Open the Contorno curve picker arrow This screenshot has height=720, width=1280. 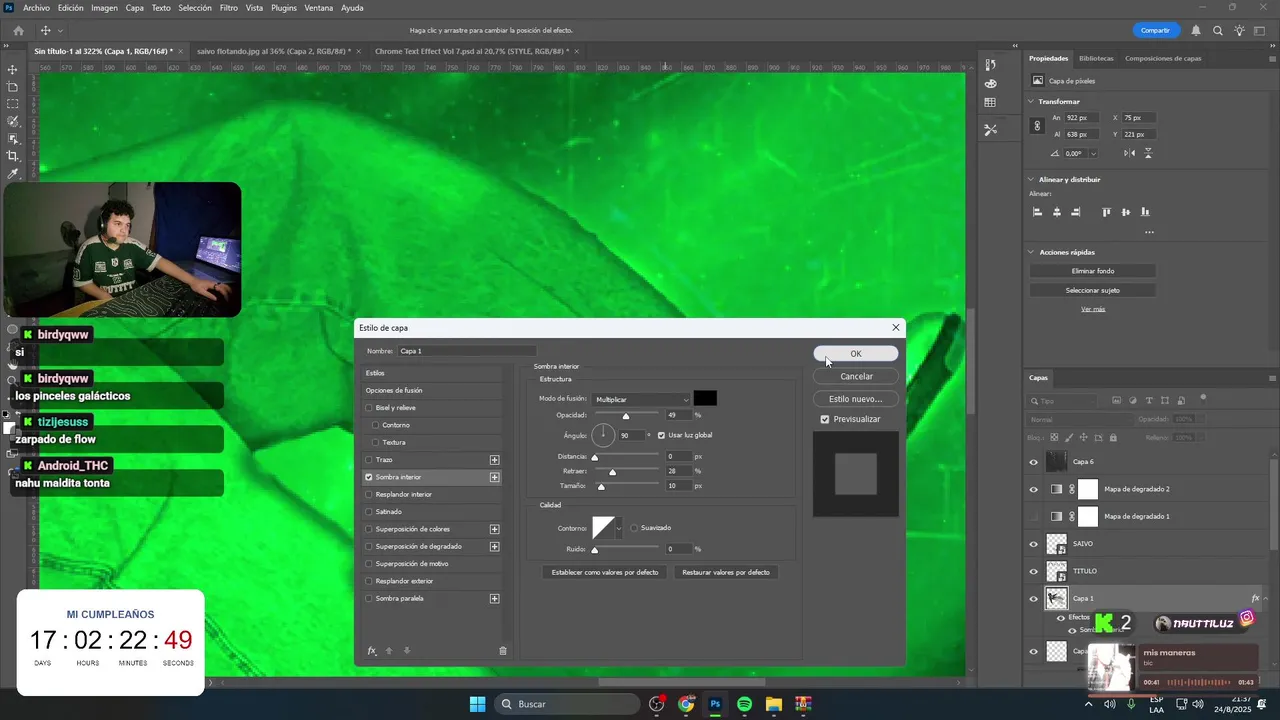[619, 528]
